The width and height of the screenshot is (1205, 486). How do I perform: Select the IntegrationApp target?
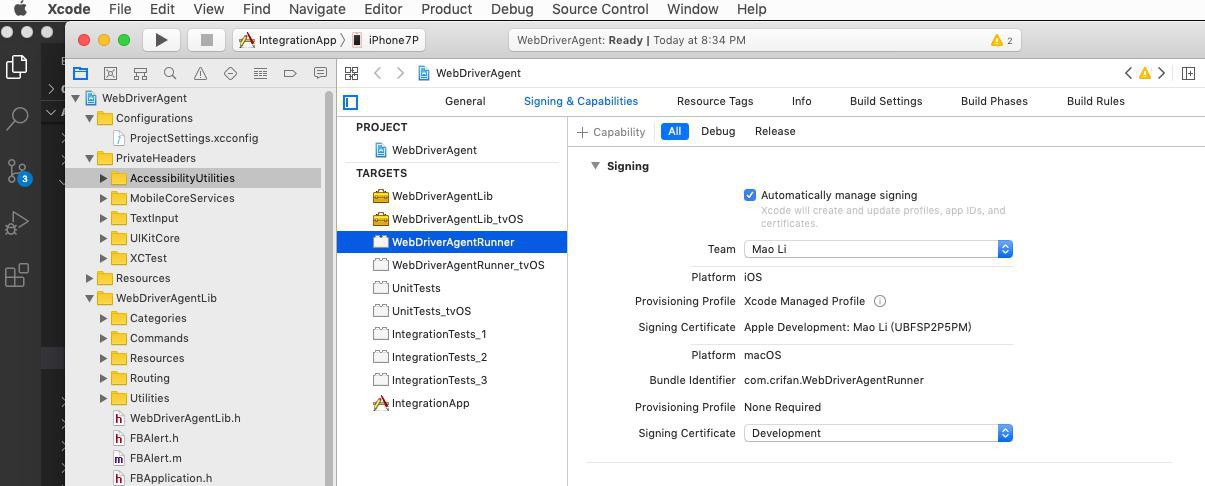[x=430, y=403]
